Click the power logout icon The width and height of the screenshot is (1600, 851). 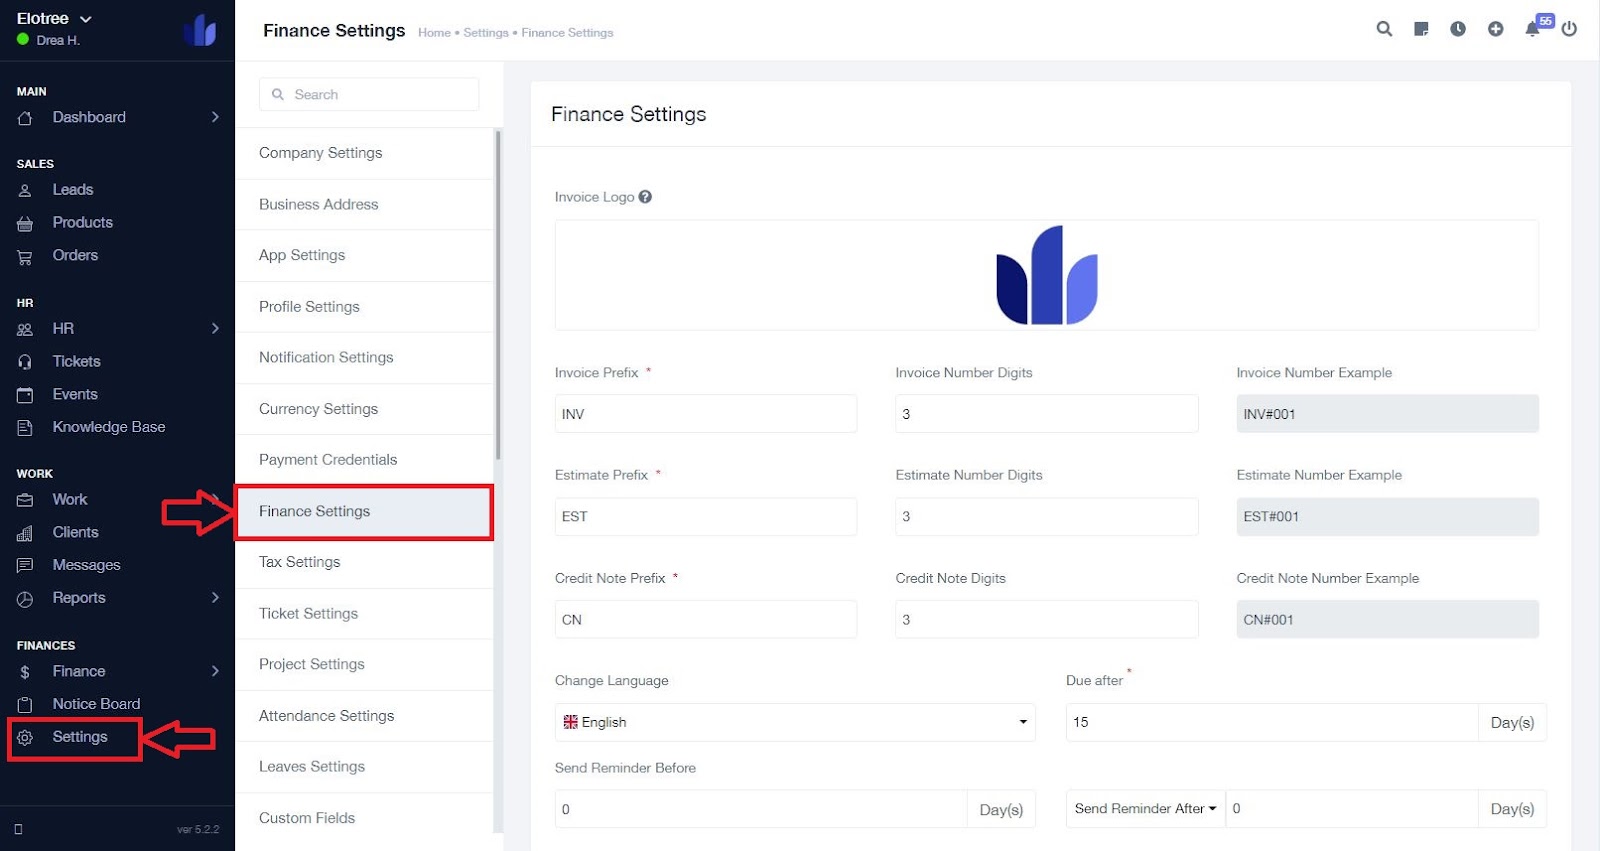tap(1569, 29)
